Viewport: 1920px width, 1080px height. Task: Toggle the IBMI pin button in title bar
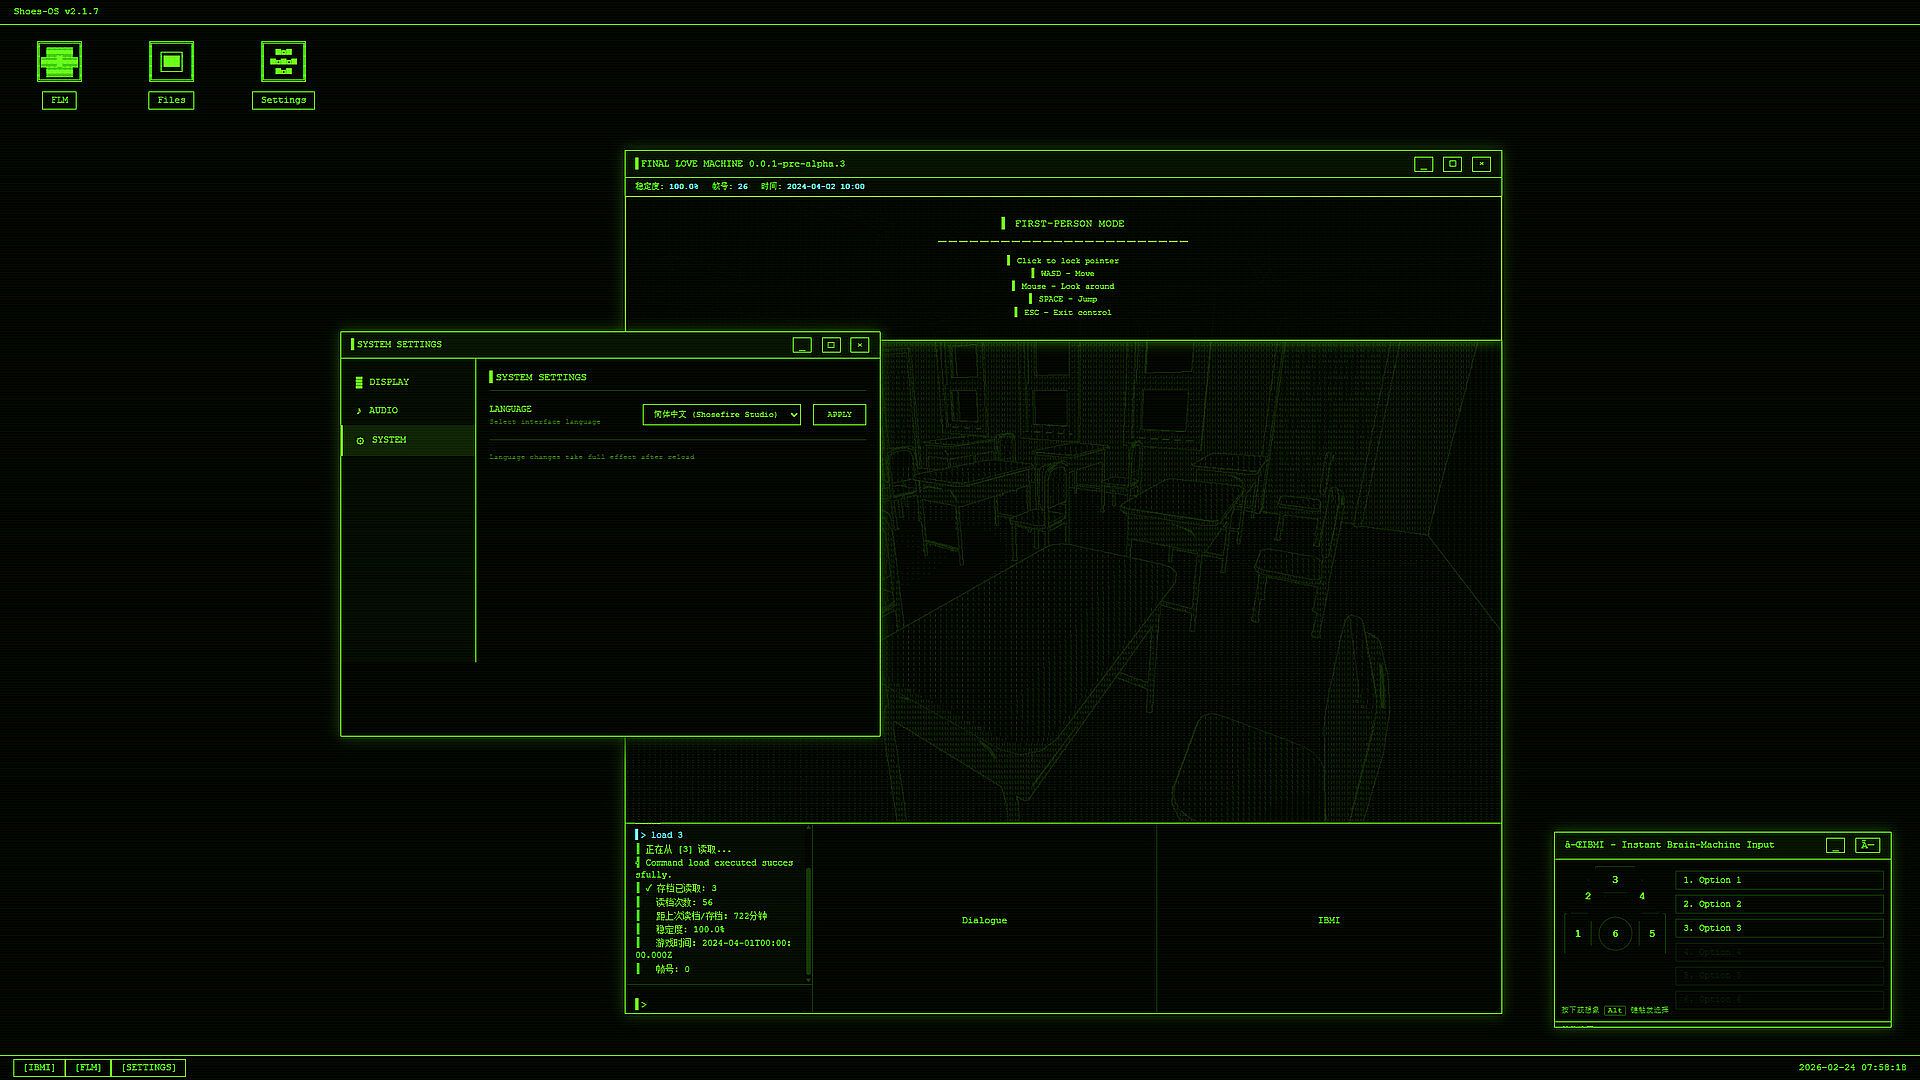coord(1866,846)
